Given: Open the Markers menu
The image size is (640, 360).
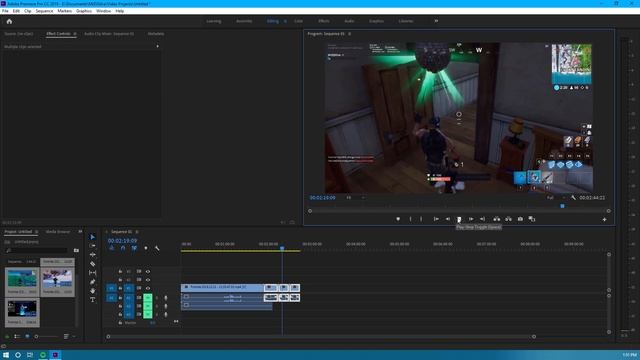Looking at the screenshot, I should tap(64, 11).
